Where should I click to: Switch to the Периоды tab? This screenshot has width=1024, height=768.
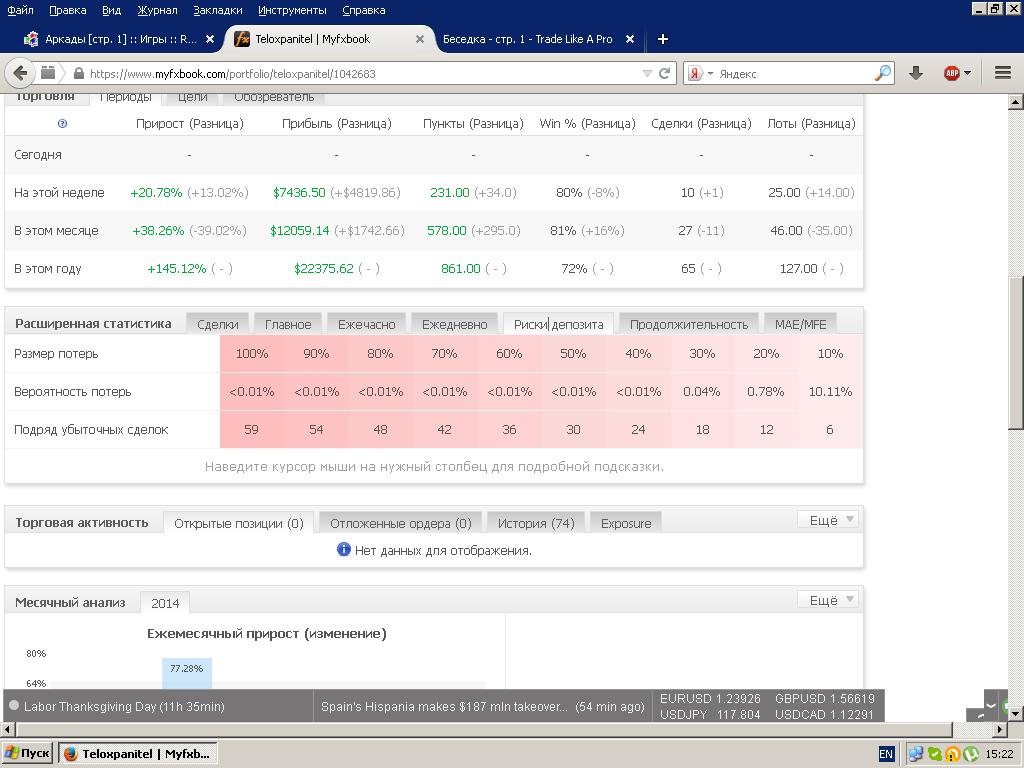[125, 97]
